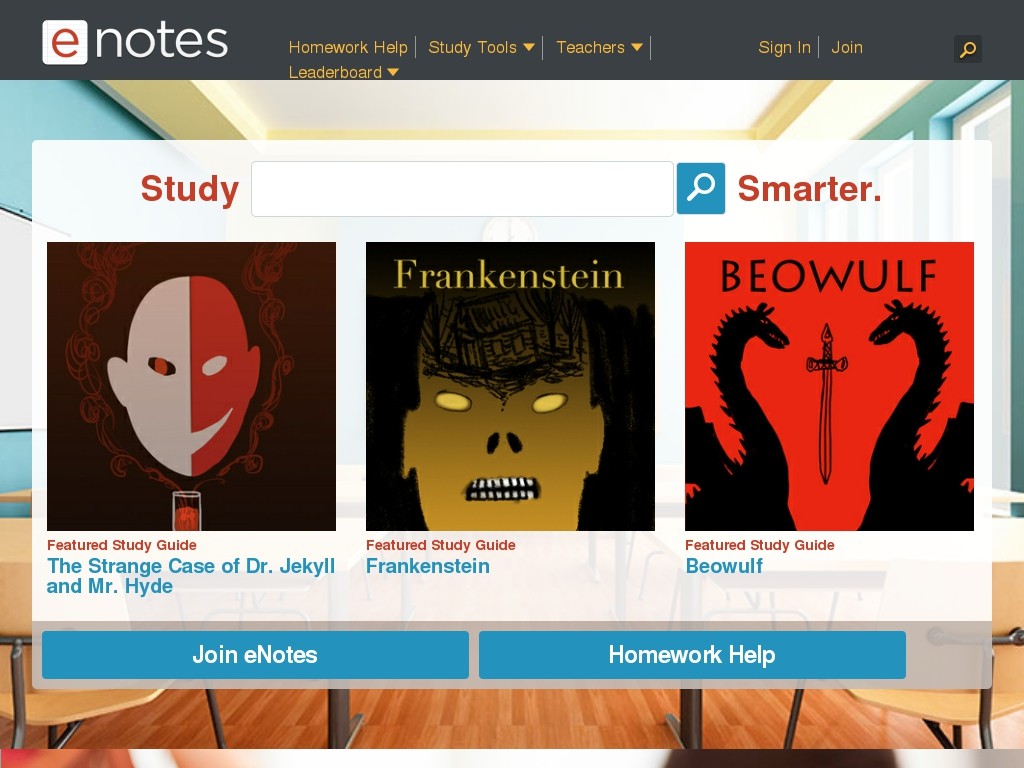This screenshot has height=768, width=1024.
Task: Select the Study Tools menu item
Action: 472,48
